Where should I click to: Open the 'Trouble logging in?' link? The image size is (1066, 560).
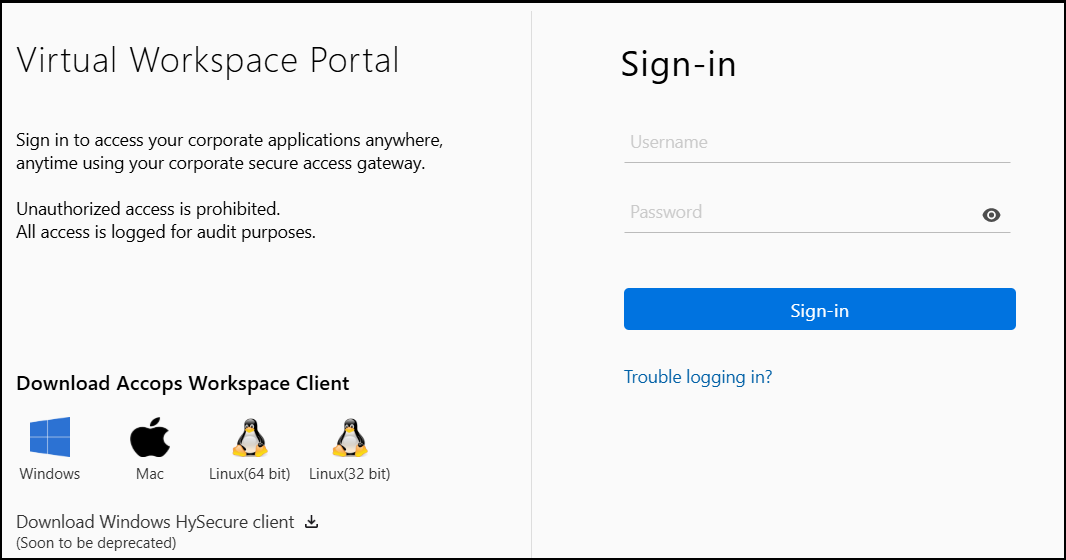coord(698,377)
